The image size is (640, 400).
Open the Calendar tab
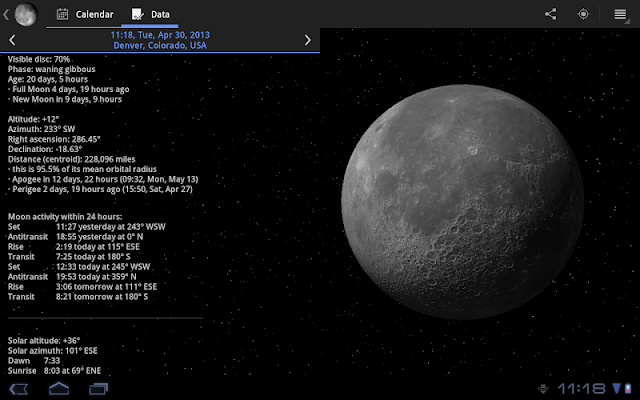84,14
